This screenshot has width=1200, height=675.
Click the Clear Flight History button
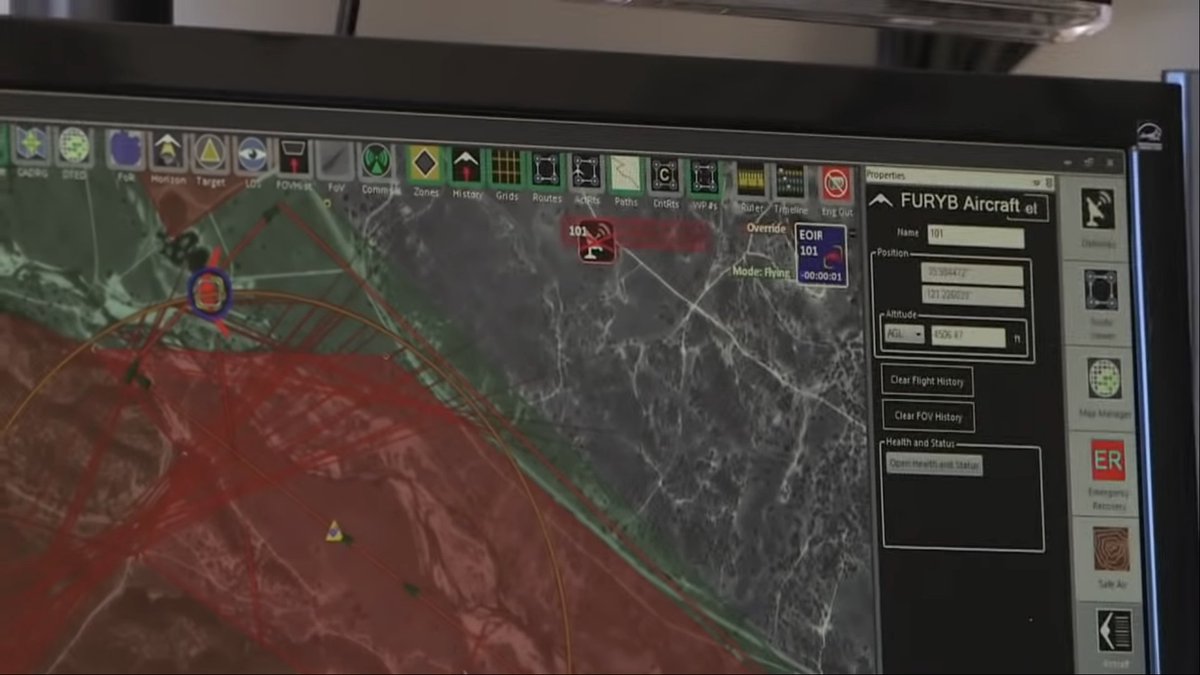pos(928,381)
